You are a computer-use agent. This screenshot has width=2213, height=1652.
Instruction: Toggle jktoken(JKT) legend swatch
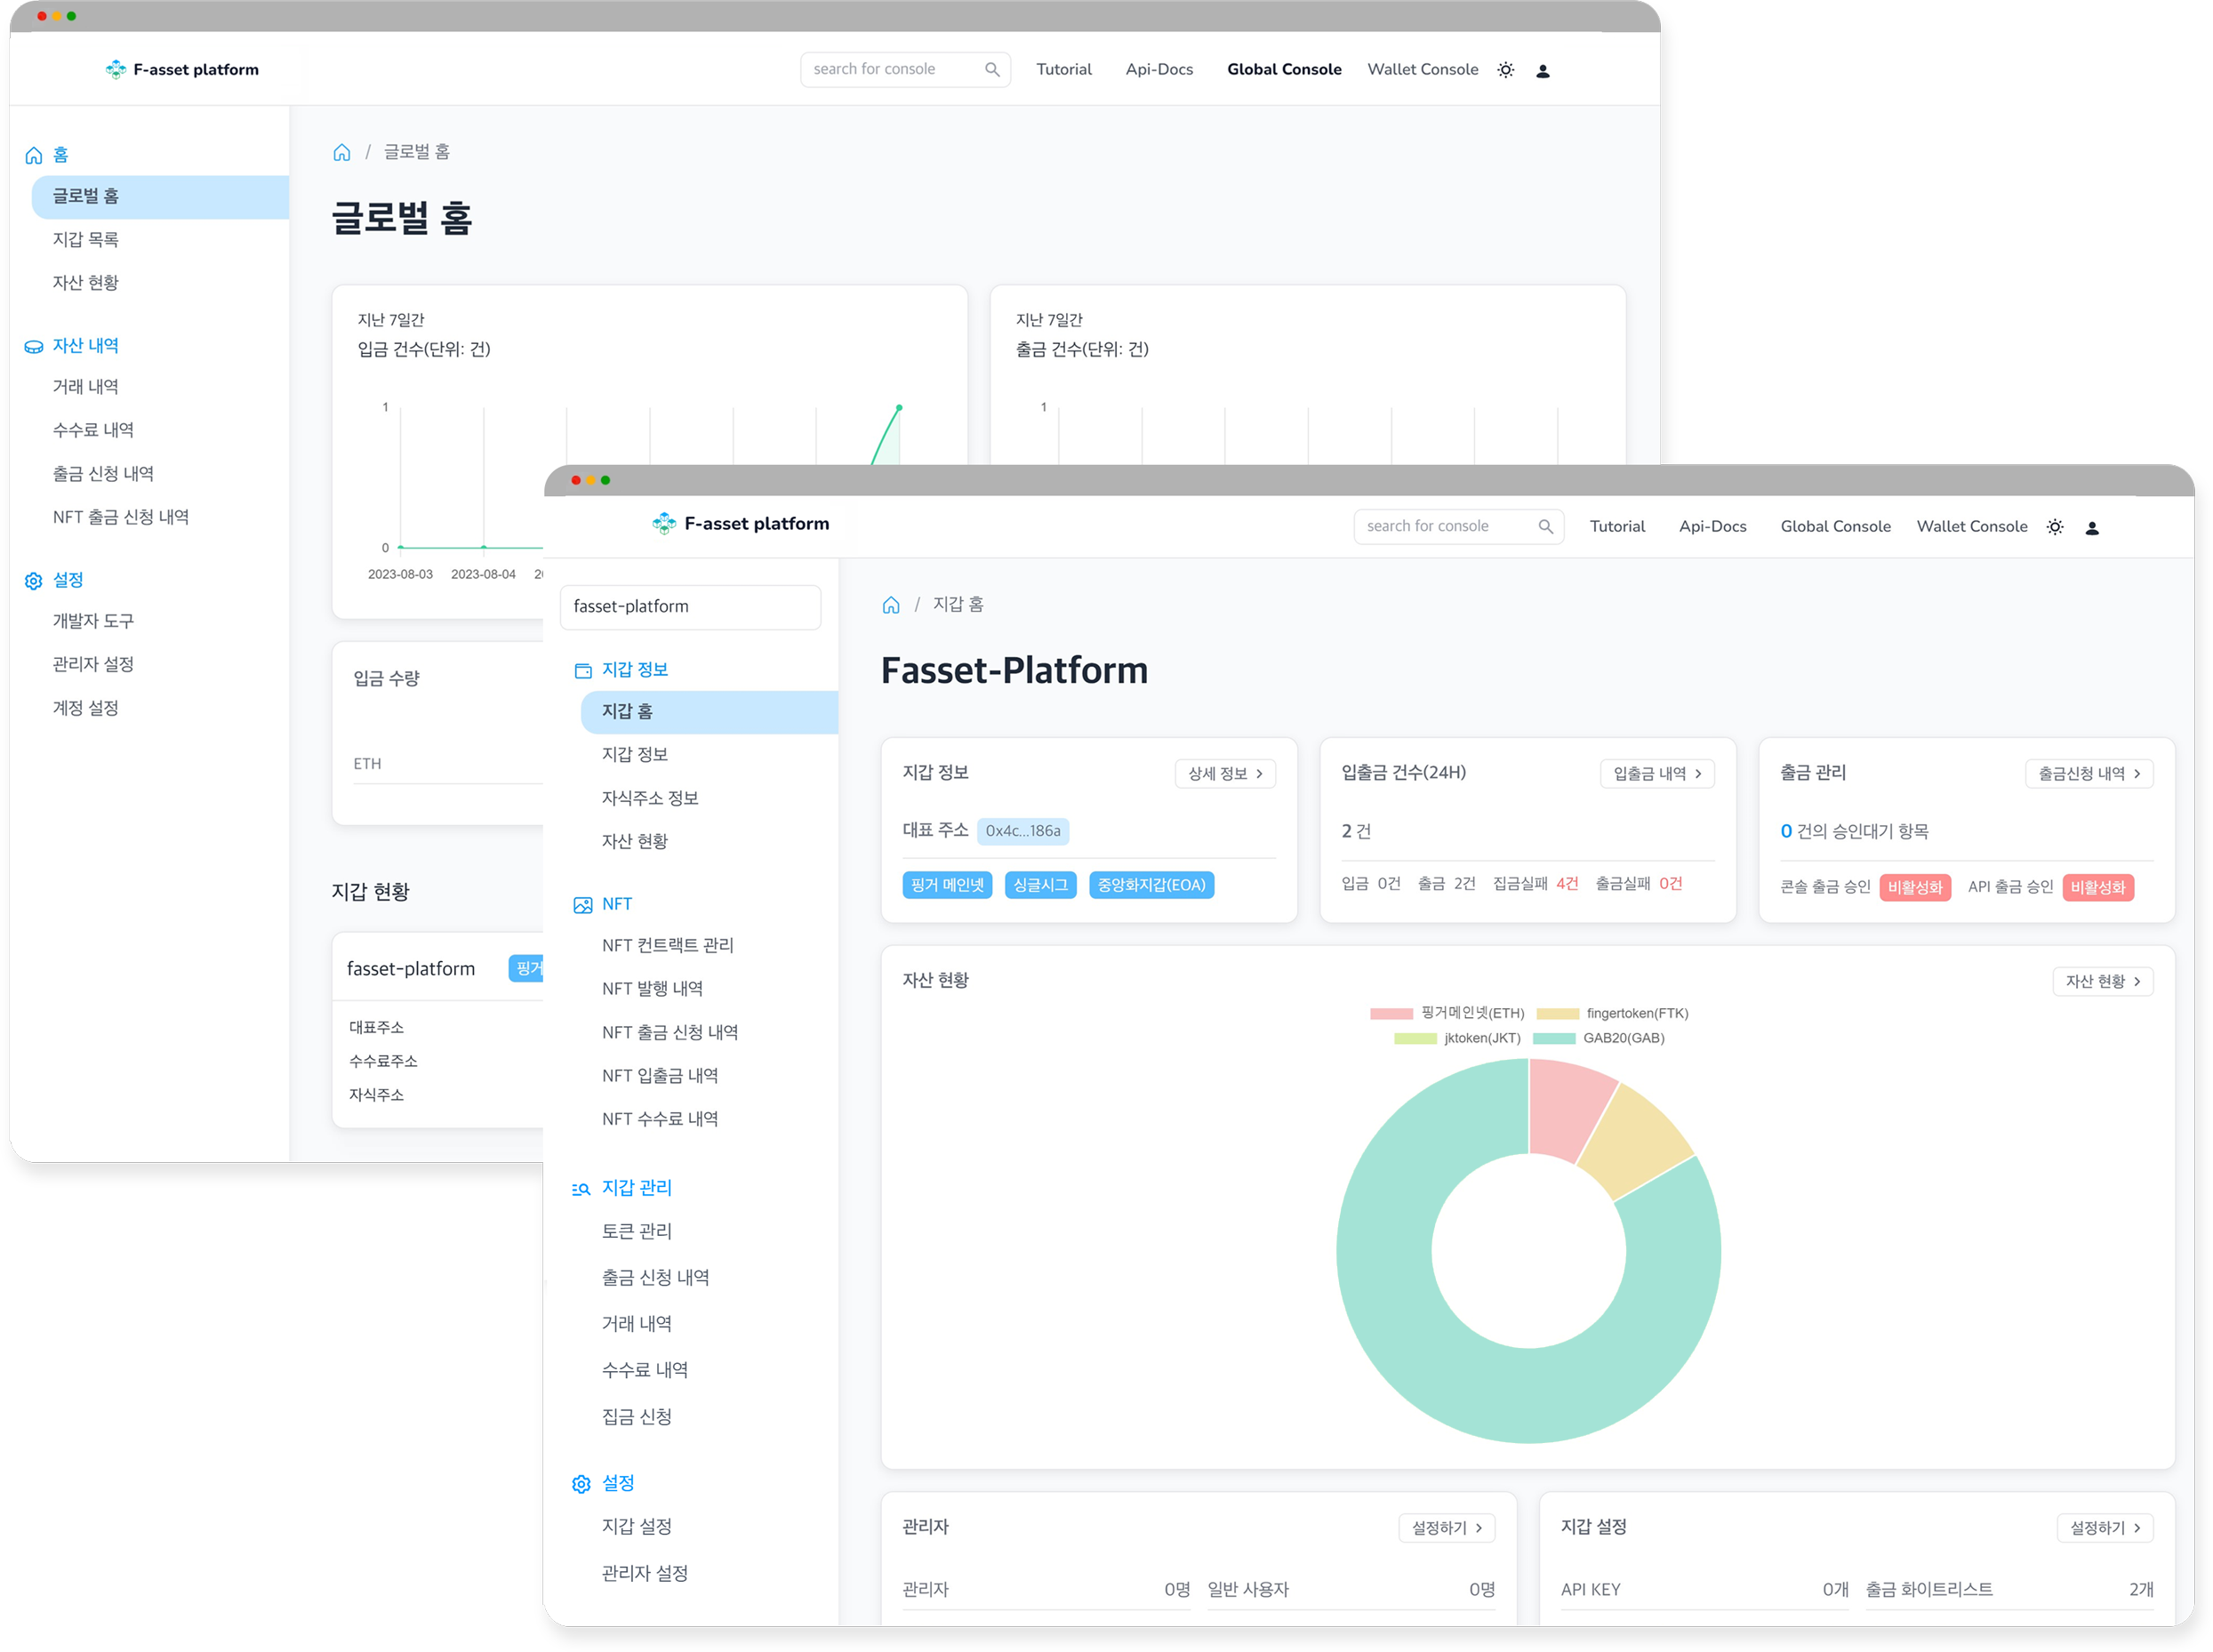pos(1415,1039)
